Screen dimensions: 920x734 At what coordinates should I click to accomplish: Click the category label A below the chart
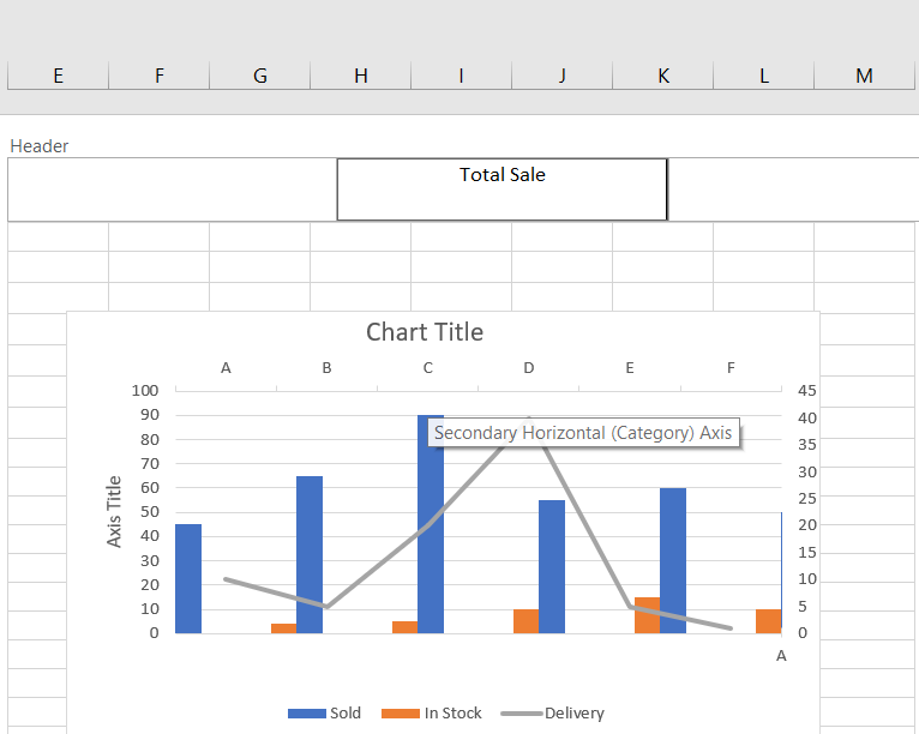pos(779,655)
